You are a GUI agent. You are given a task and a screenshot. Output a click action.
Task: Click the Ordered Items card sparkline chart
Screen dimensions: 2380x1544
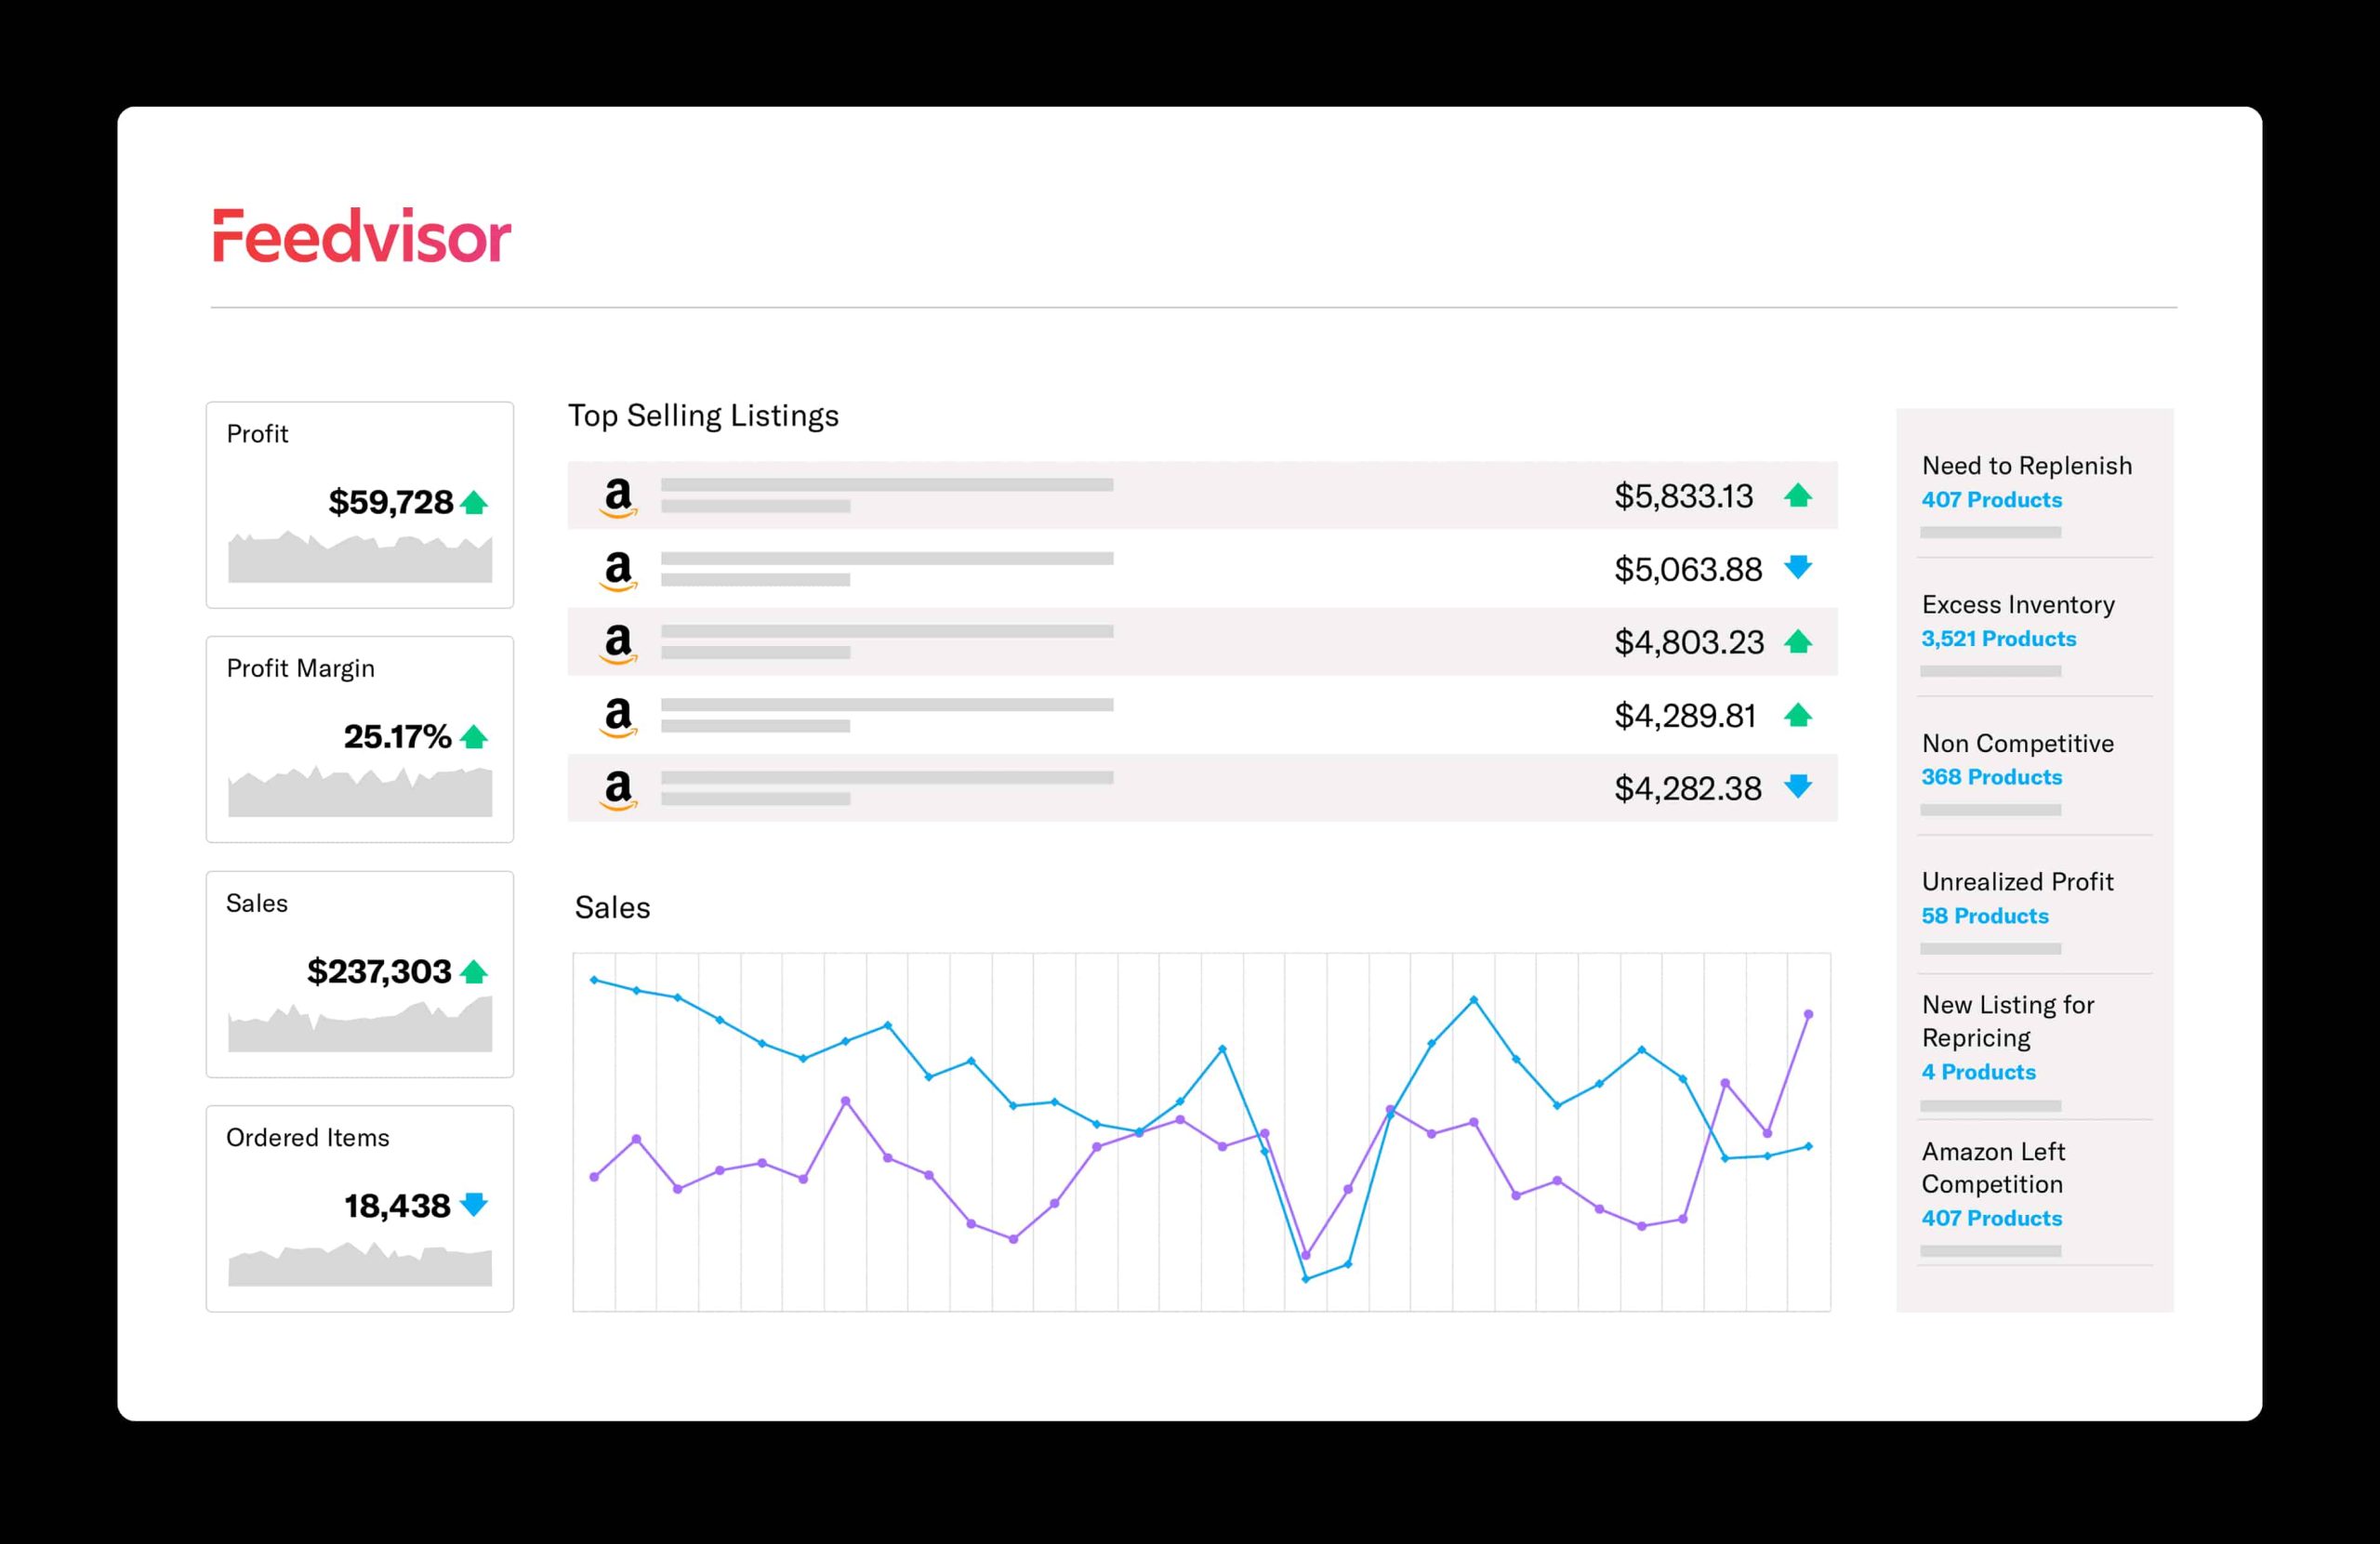360,1264
